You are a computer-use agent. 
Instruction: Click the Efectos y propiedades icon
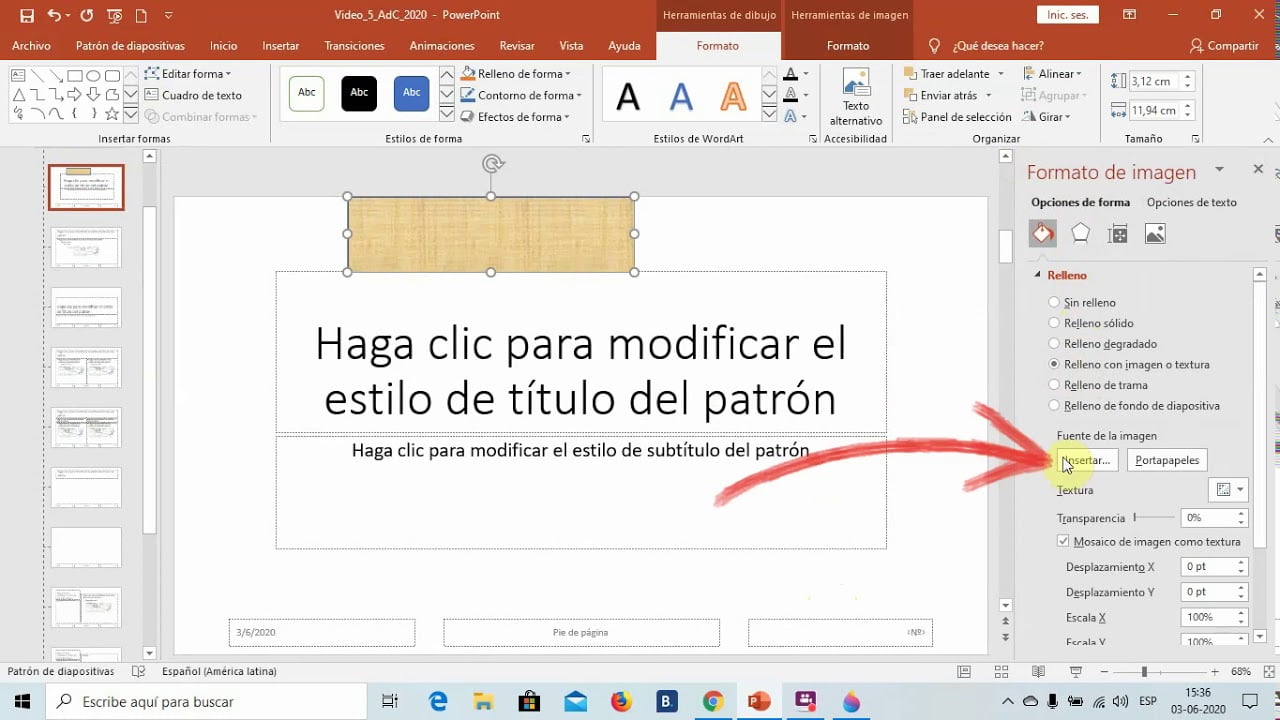pos(1079,232)
